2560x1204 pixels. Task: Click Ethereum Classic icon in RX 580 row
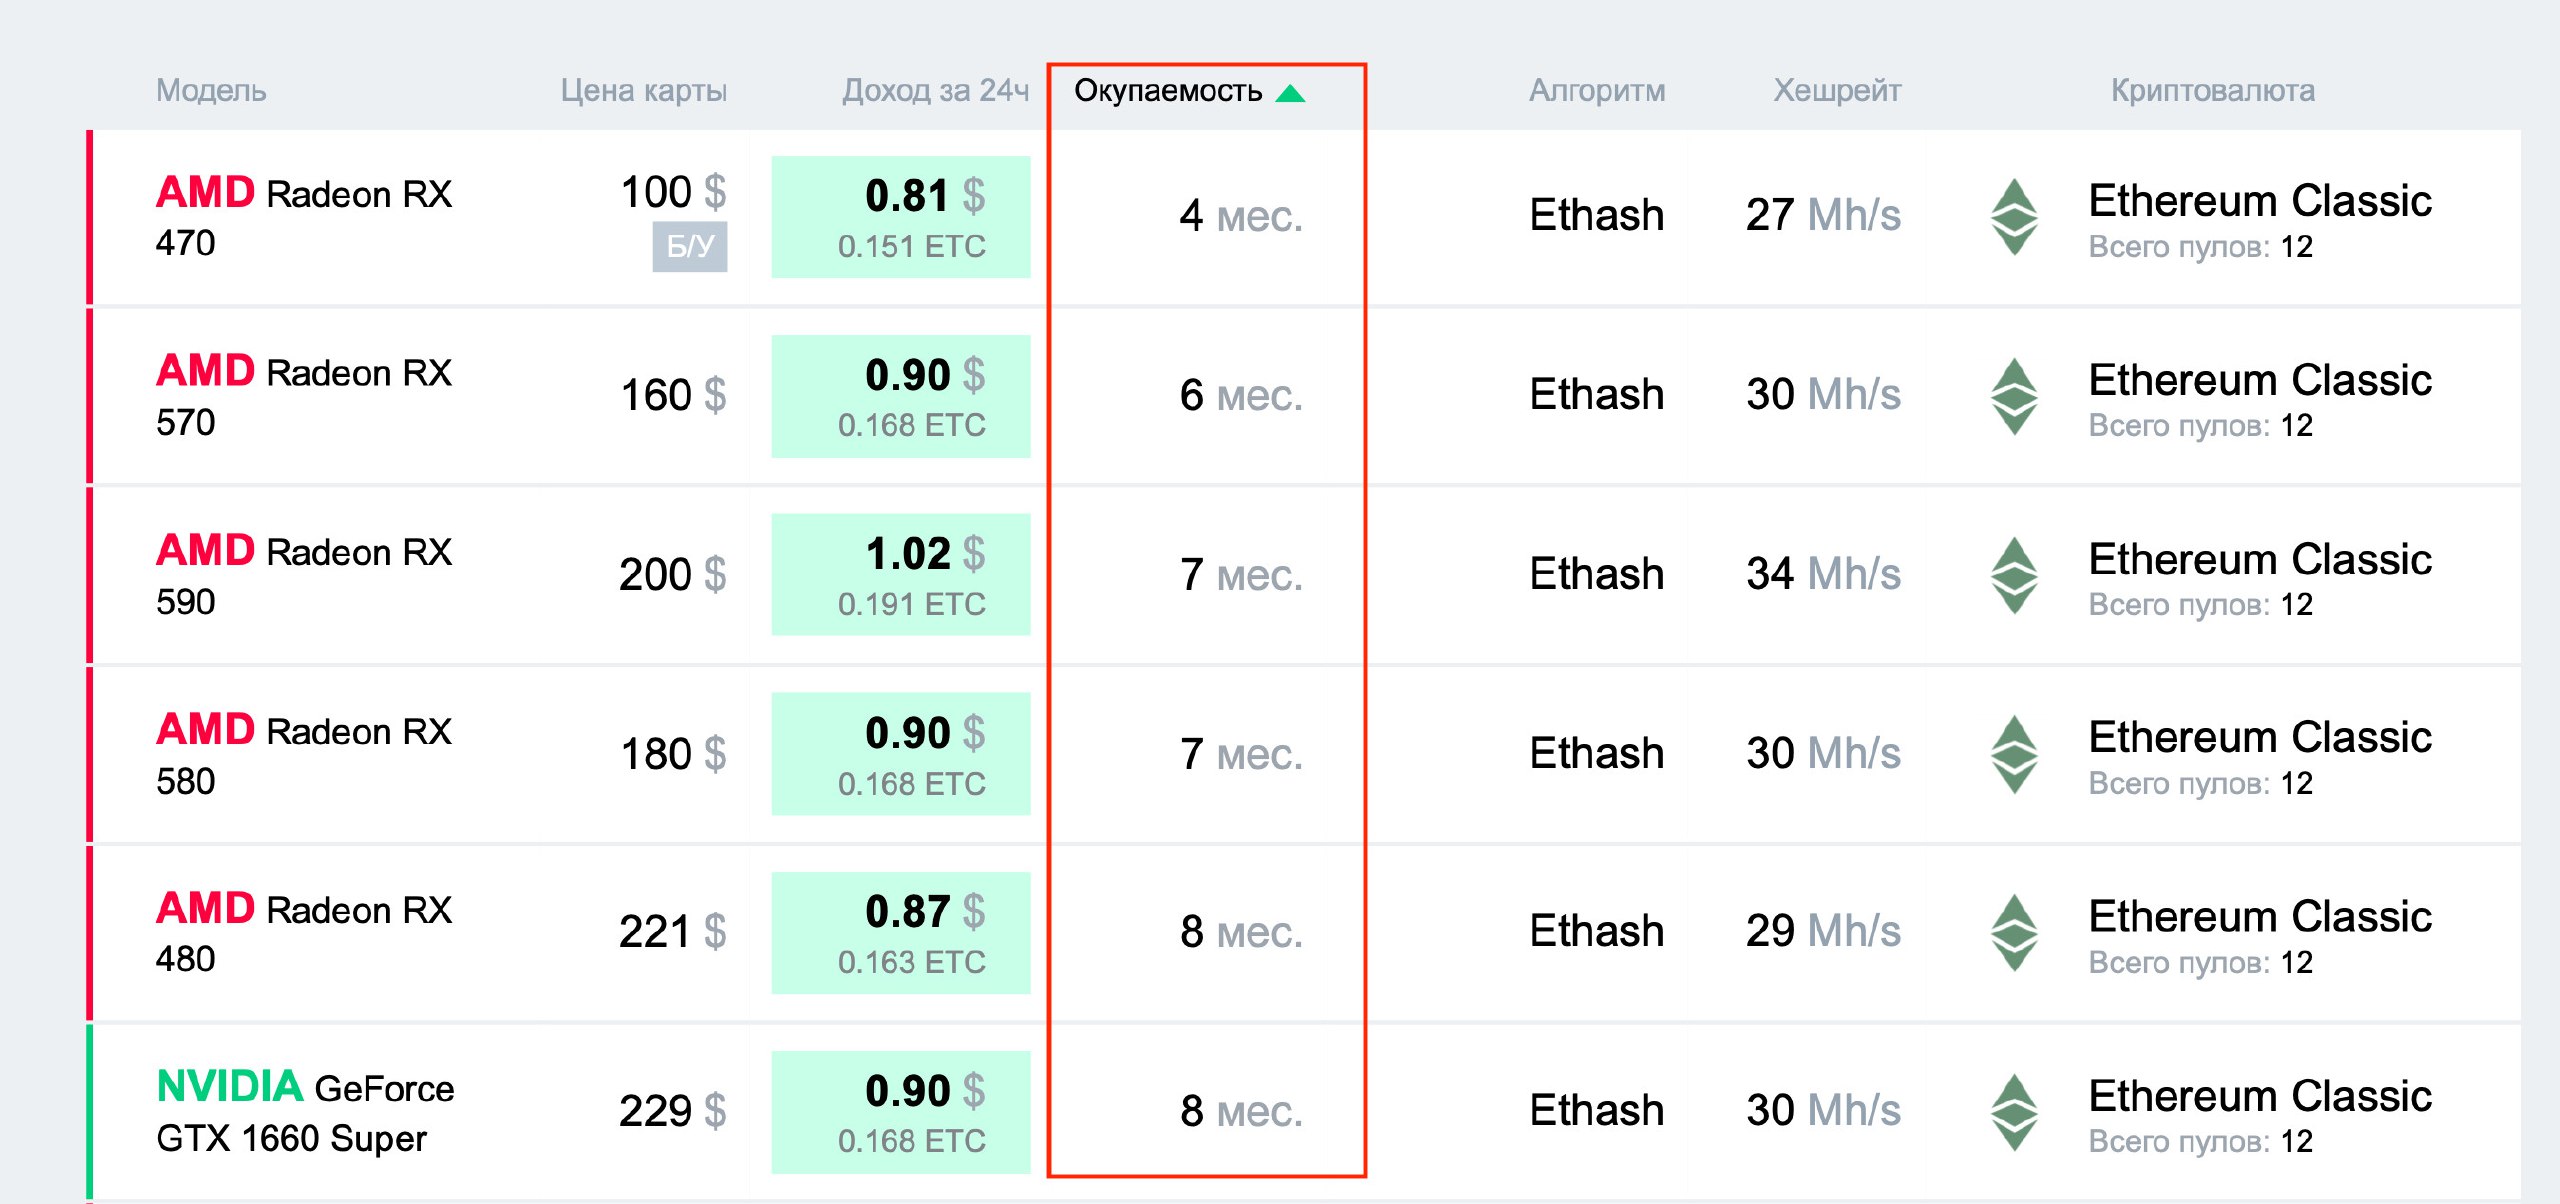pos(2013,754)
